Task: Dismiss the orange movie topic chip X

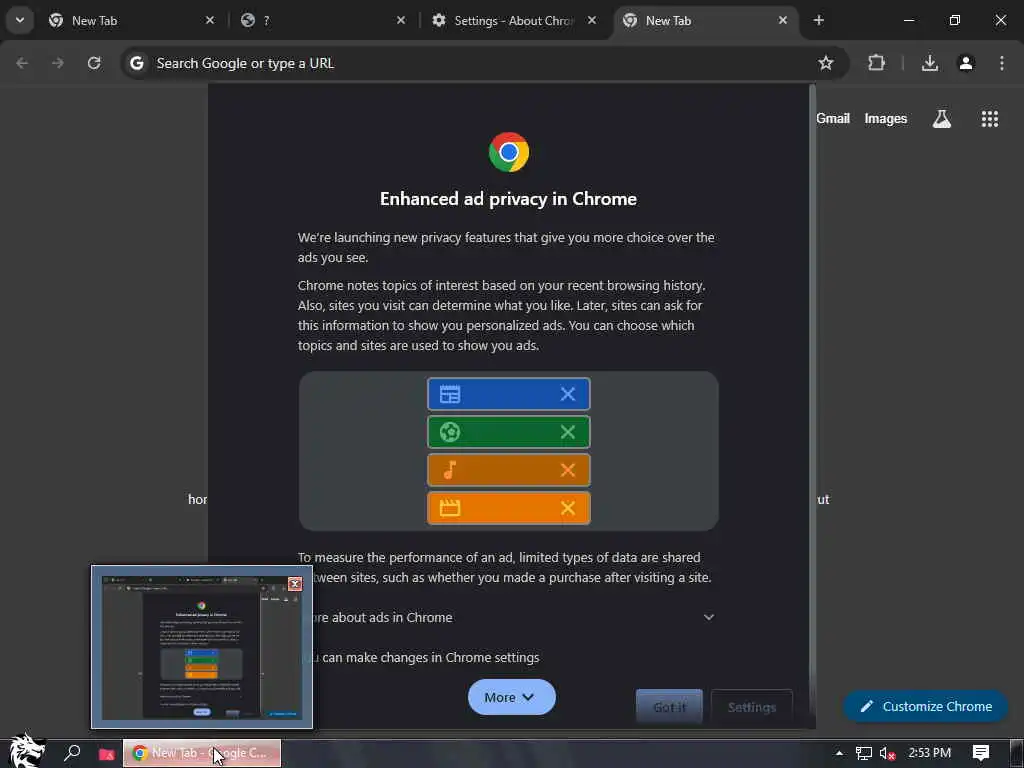Action: [x=568, y=507]
